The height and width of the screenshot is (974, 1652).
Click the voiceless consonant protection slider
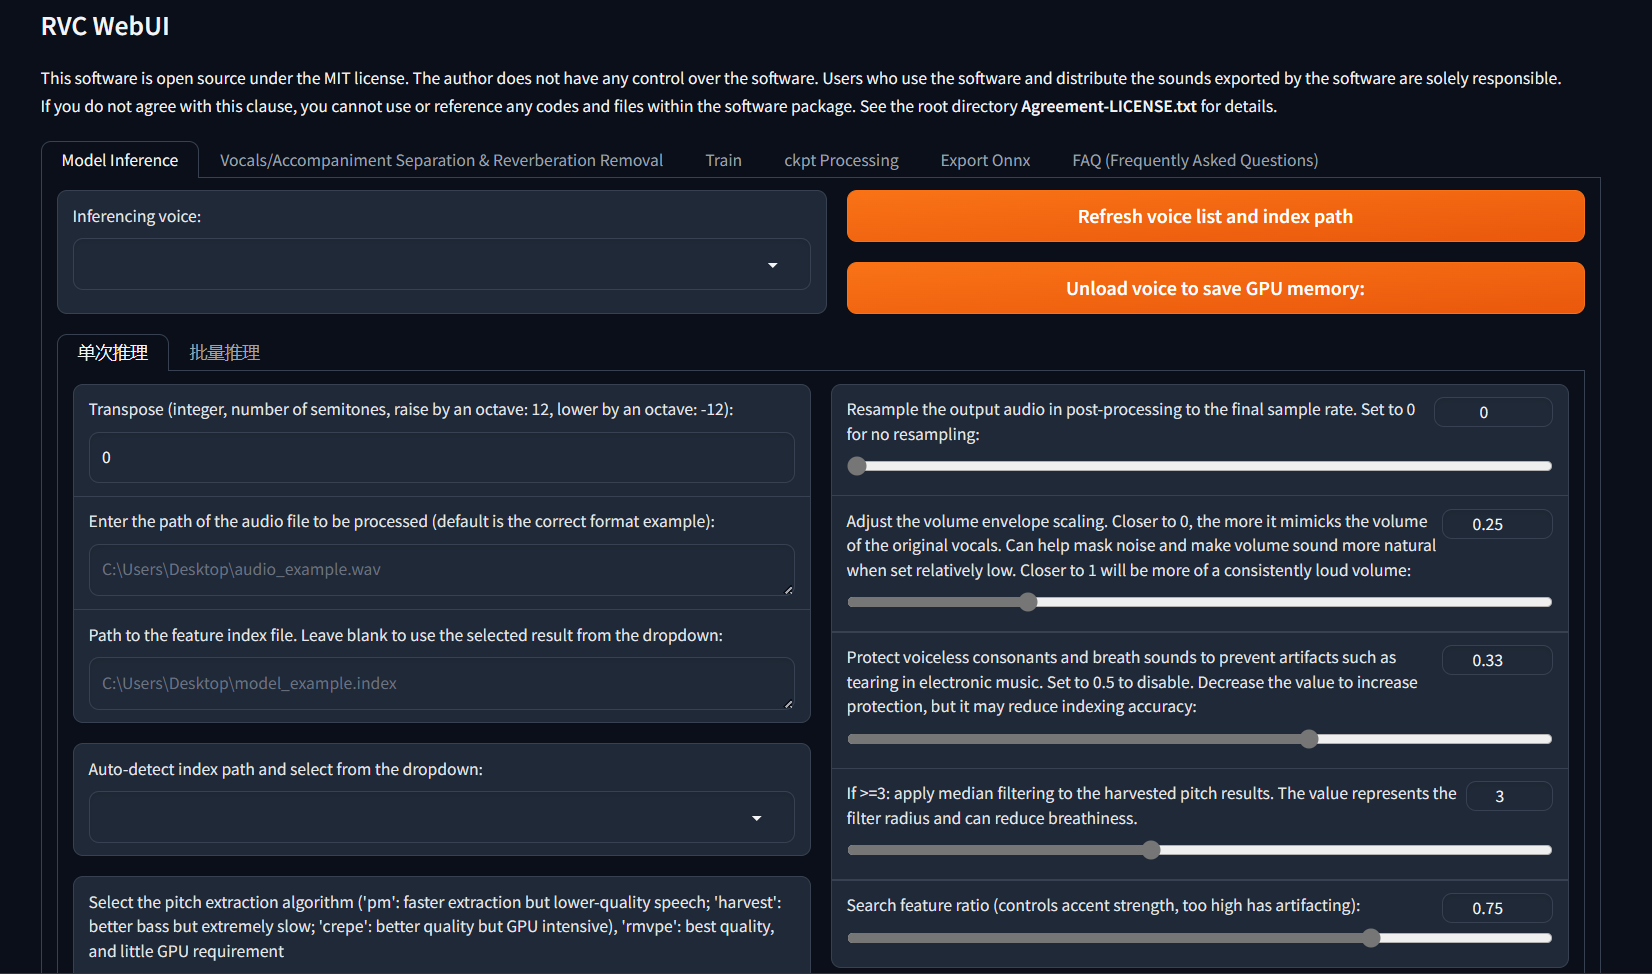1199,739
